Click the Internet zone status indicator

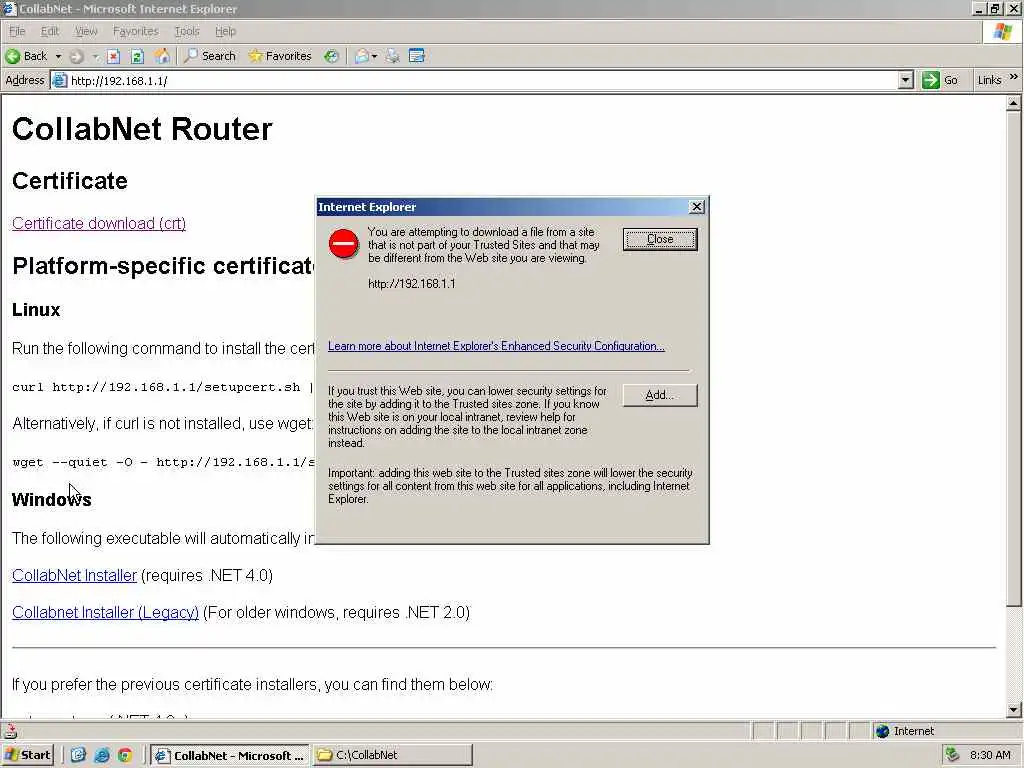click(905, 731)
